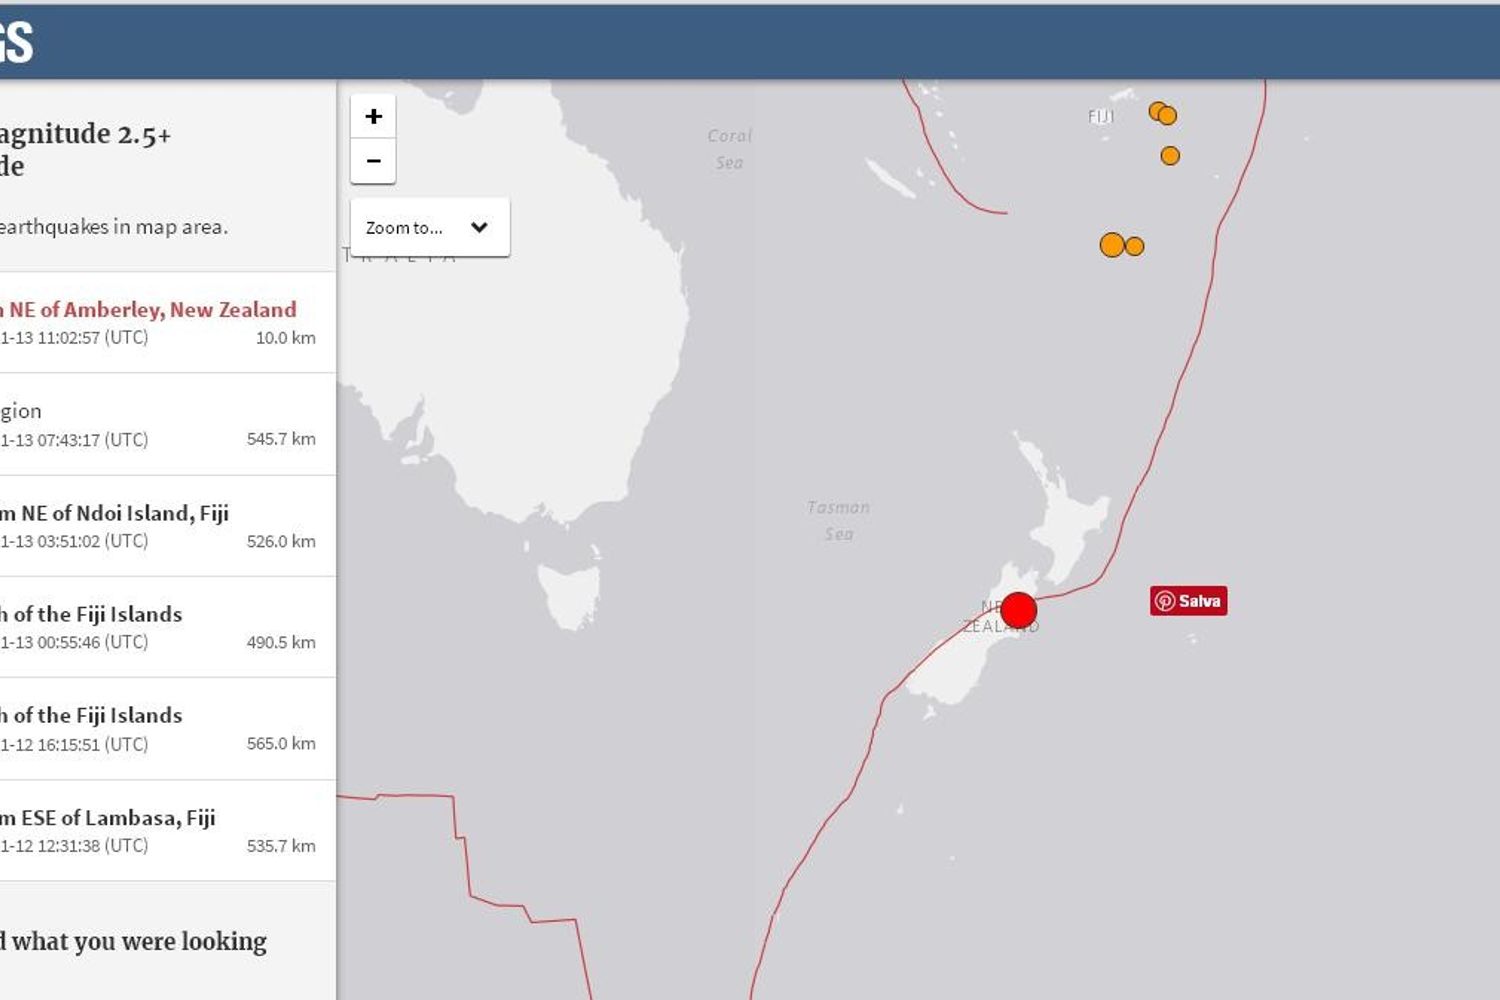Click the USGS logo in the header
Image resolution: width=1500 pixels, height=1000 pixels.
(x=16, y=43)
